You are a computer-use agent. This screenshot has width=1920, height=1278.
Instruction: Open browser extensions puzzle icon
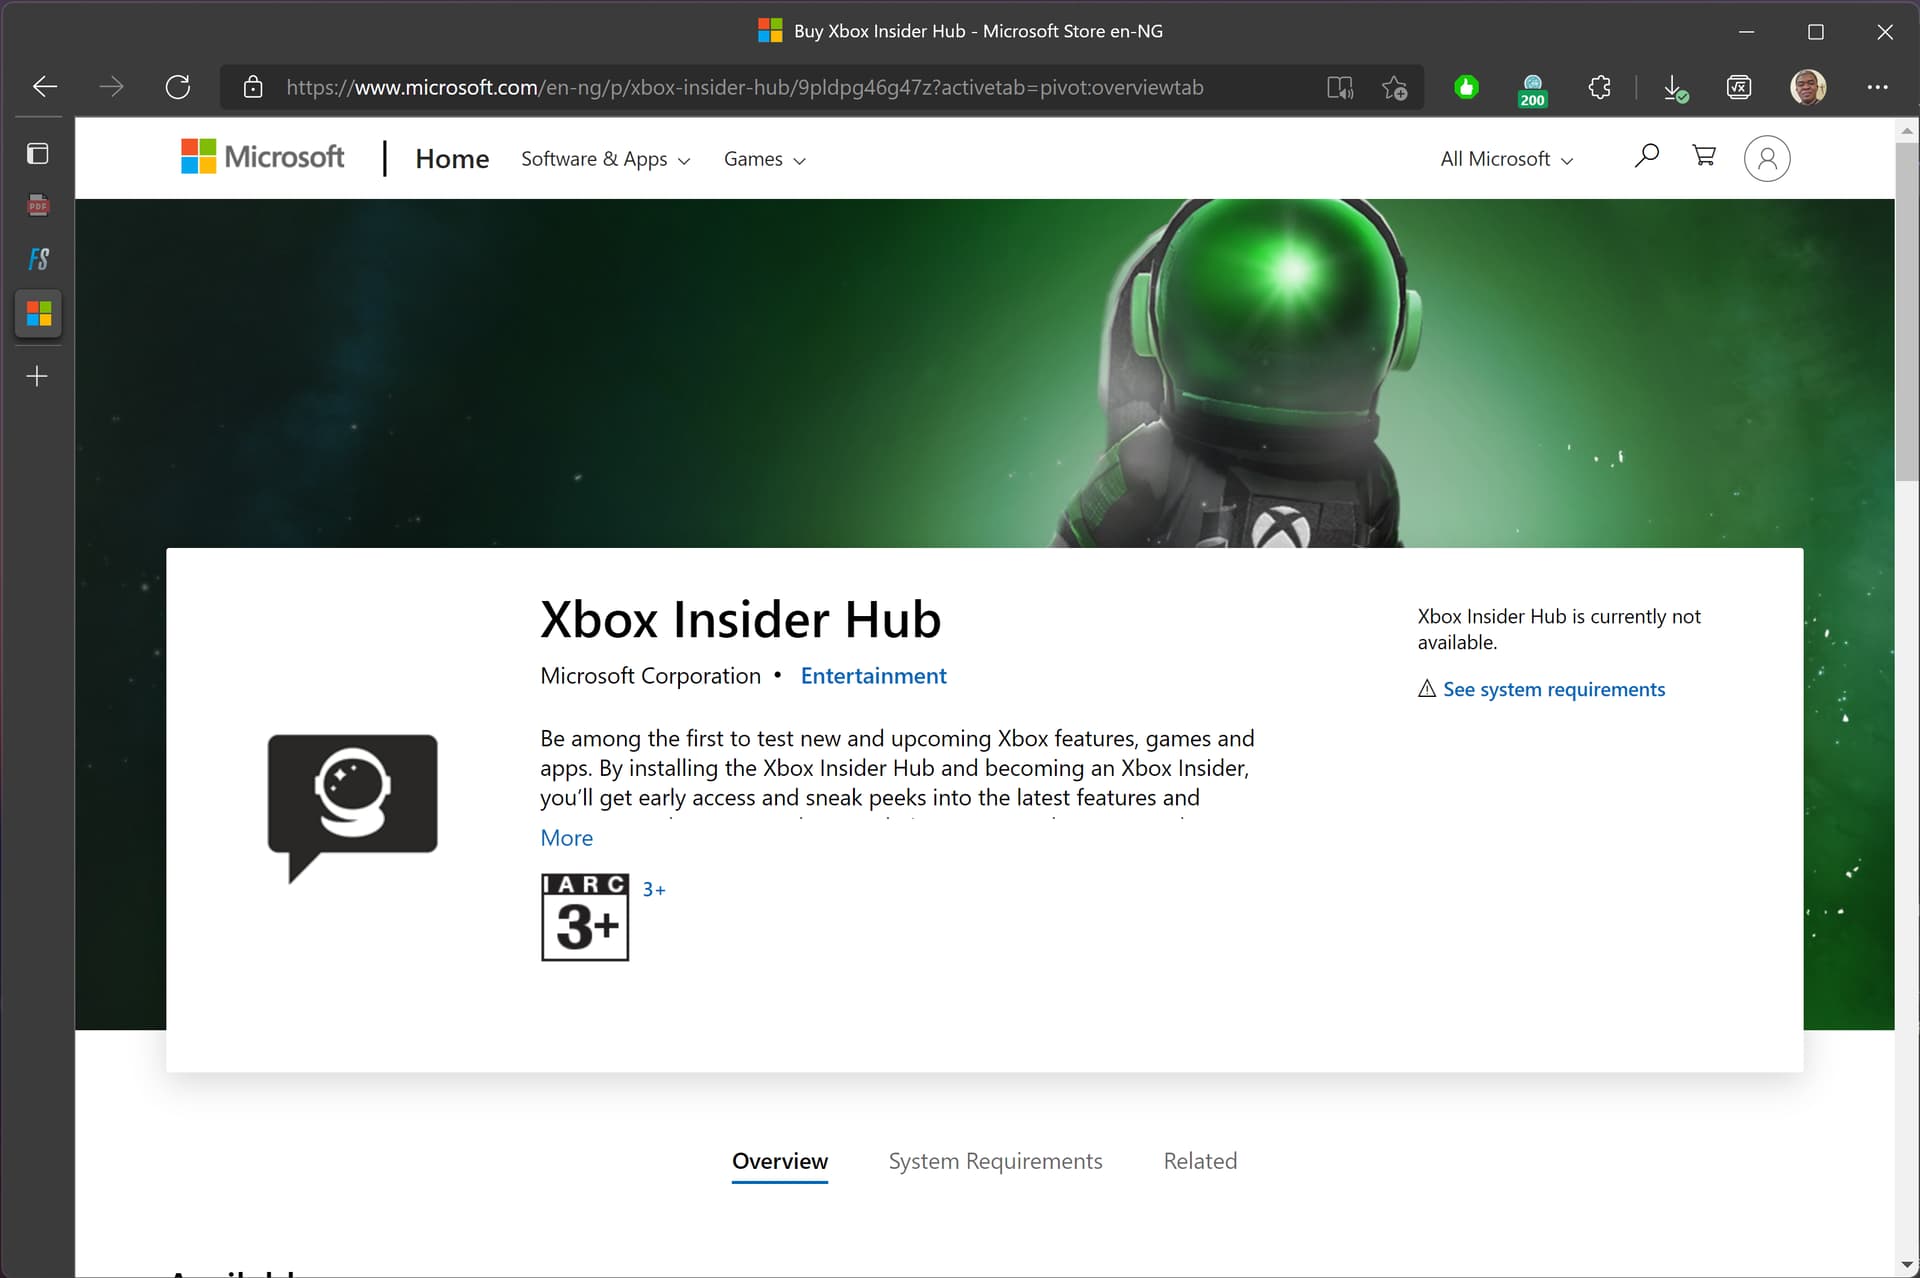coord(1599,87)
